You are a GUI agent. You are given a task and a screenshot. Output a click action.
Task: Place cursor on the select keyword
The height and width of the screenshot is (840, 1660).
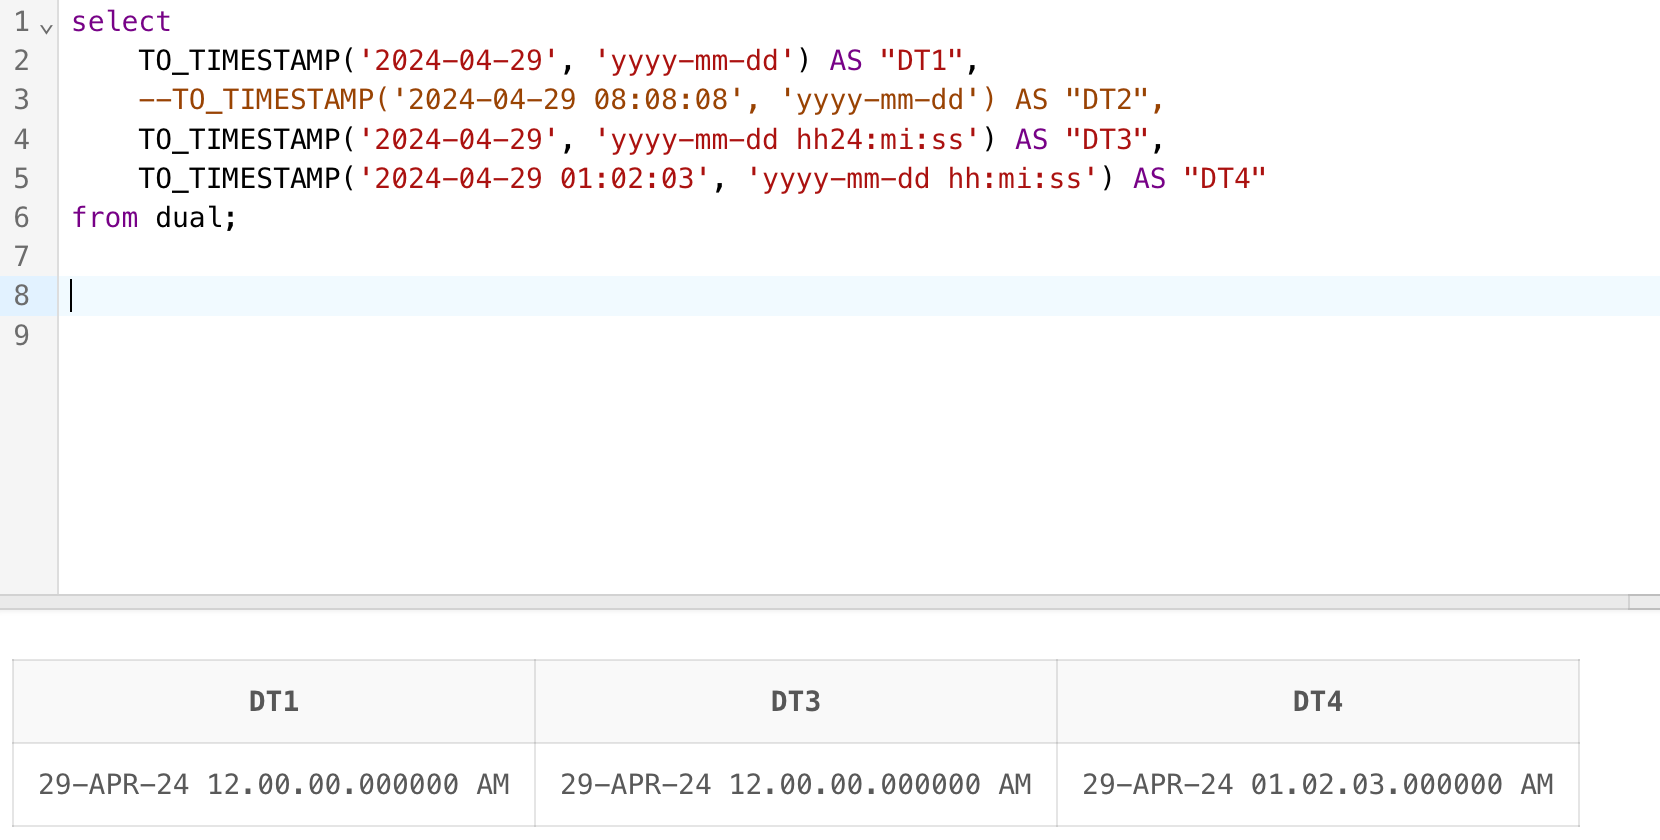pyautogui.click(x=121, y=21)
